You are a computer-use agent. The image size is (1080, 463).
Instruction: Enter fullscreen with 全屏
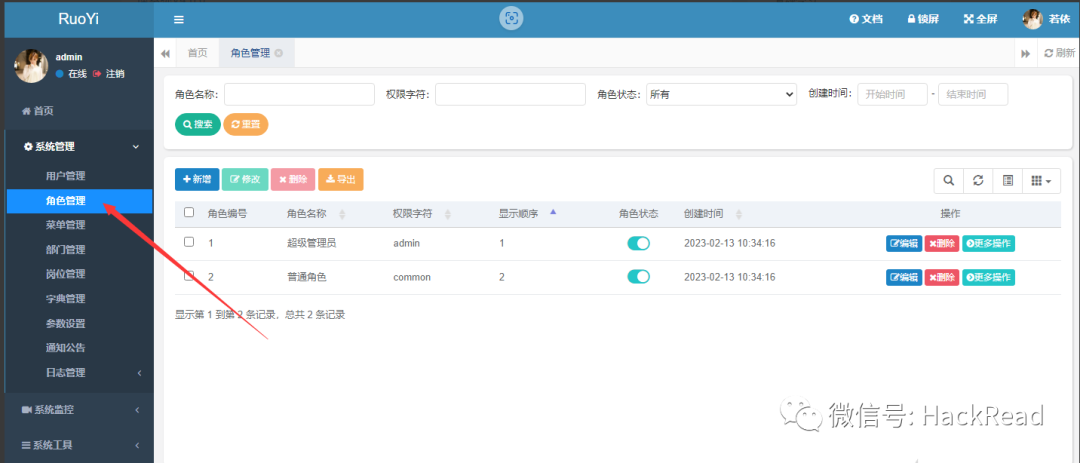980,19
